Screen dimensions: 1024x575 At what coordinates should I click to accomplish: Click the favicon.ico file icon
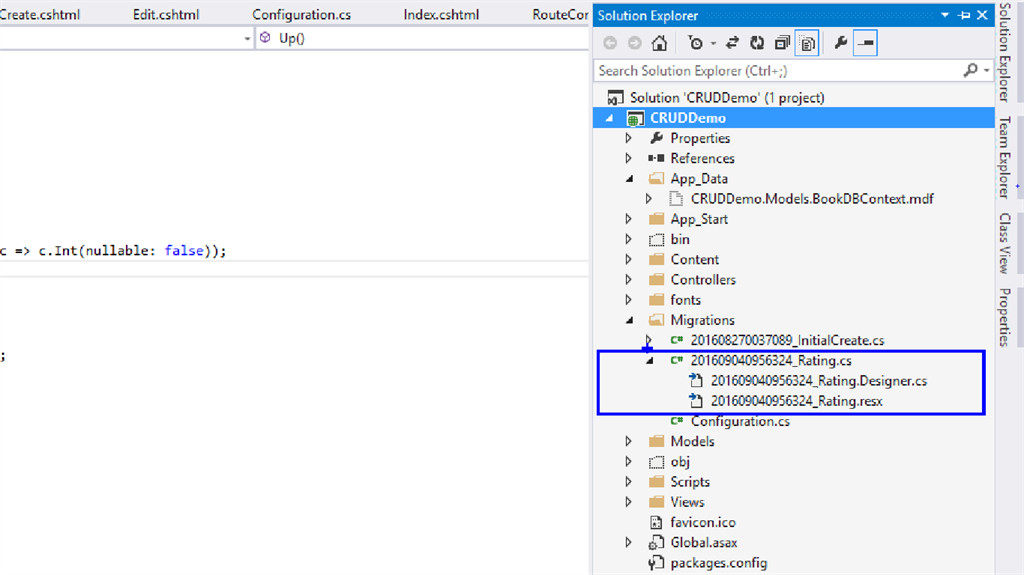[x=656, y=523]
